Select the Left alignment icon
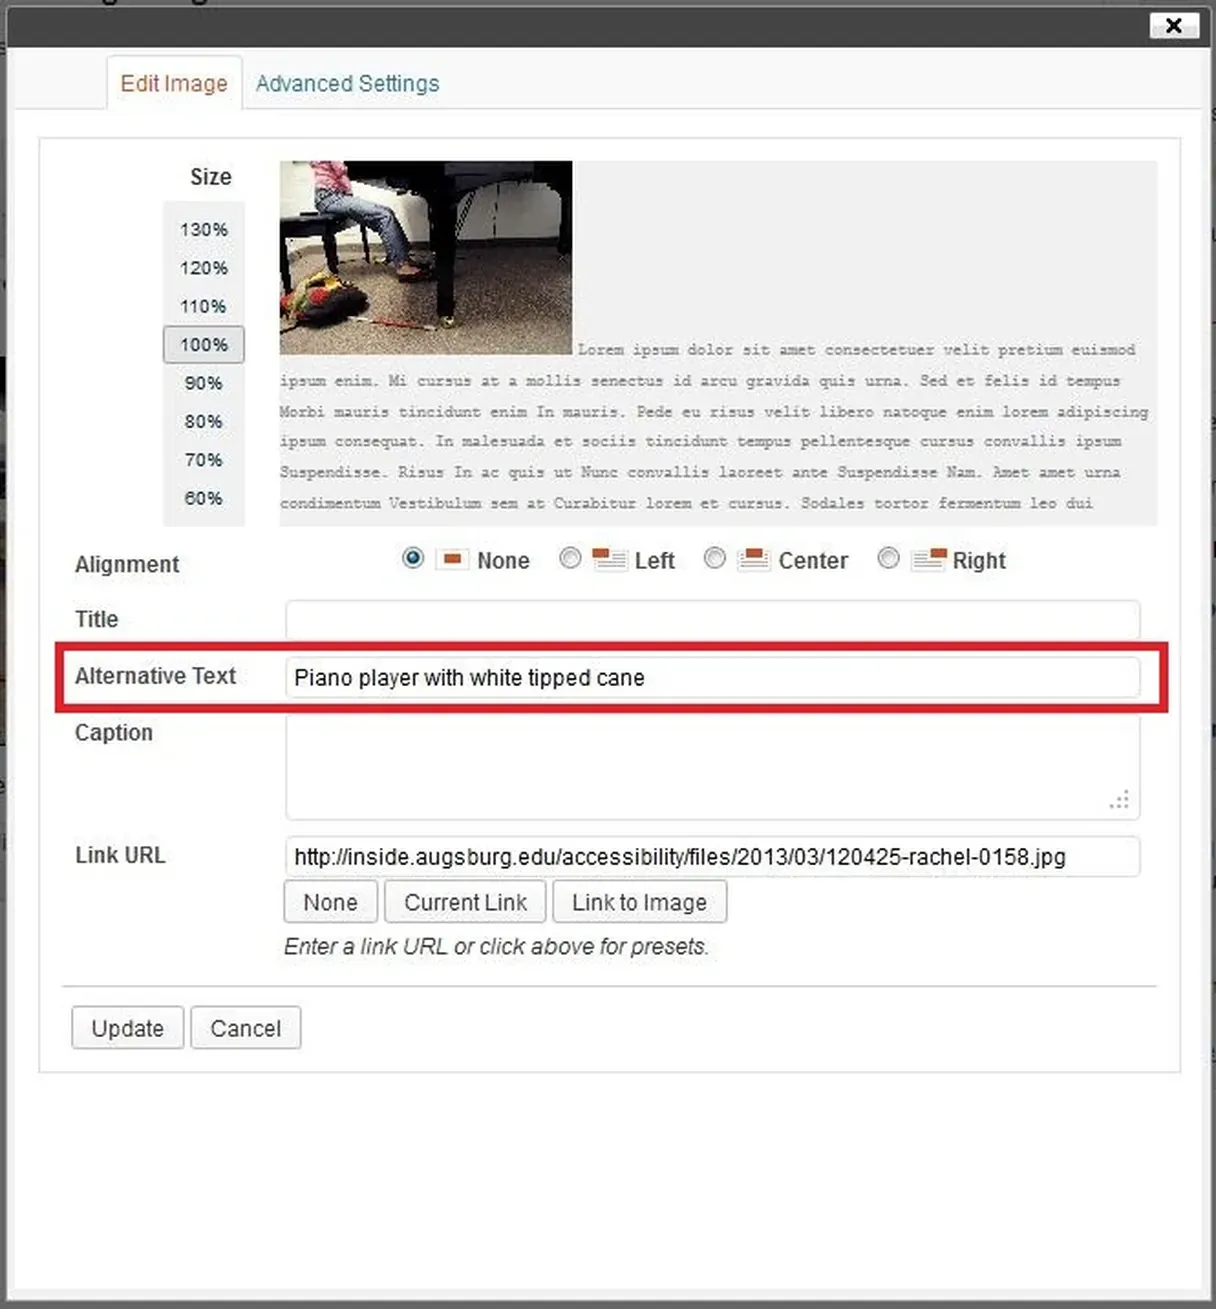 tap(608, 560)
